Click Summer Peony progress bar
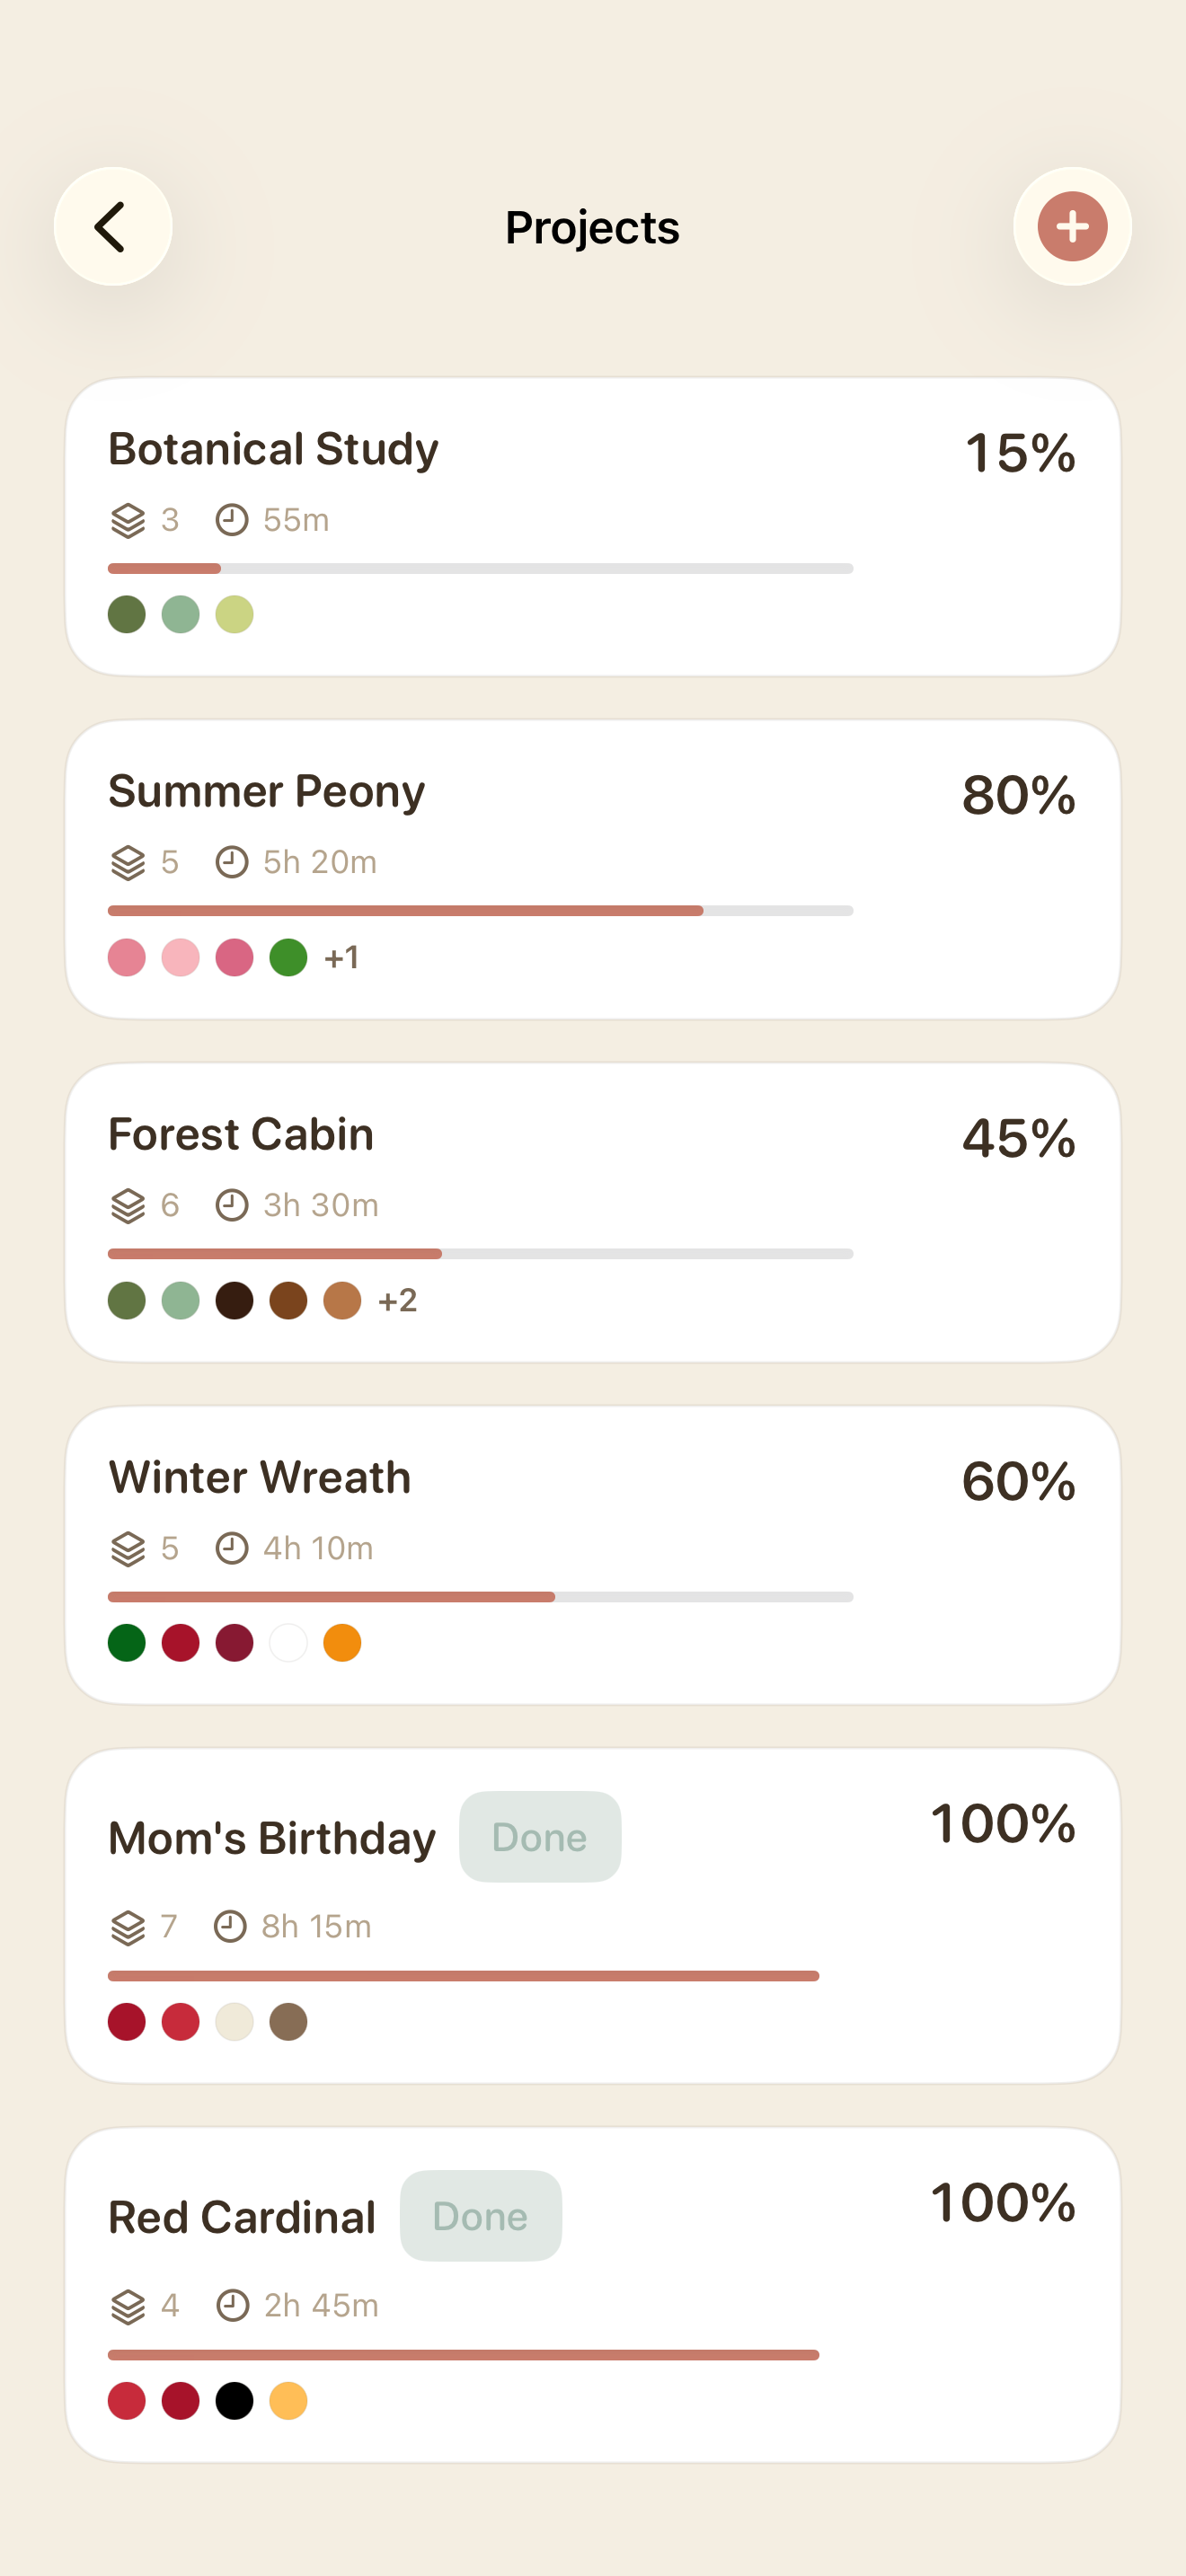Viewport: 1186px width, 2576px height. point(480,911)
